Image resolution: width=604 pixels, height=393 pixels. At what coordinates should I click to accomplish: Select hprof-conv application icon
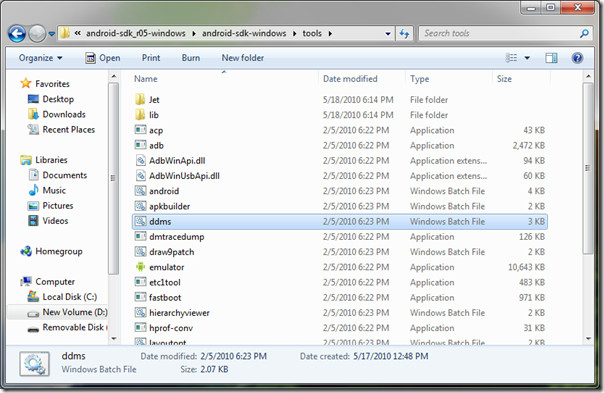[x=140, y=328]
